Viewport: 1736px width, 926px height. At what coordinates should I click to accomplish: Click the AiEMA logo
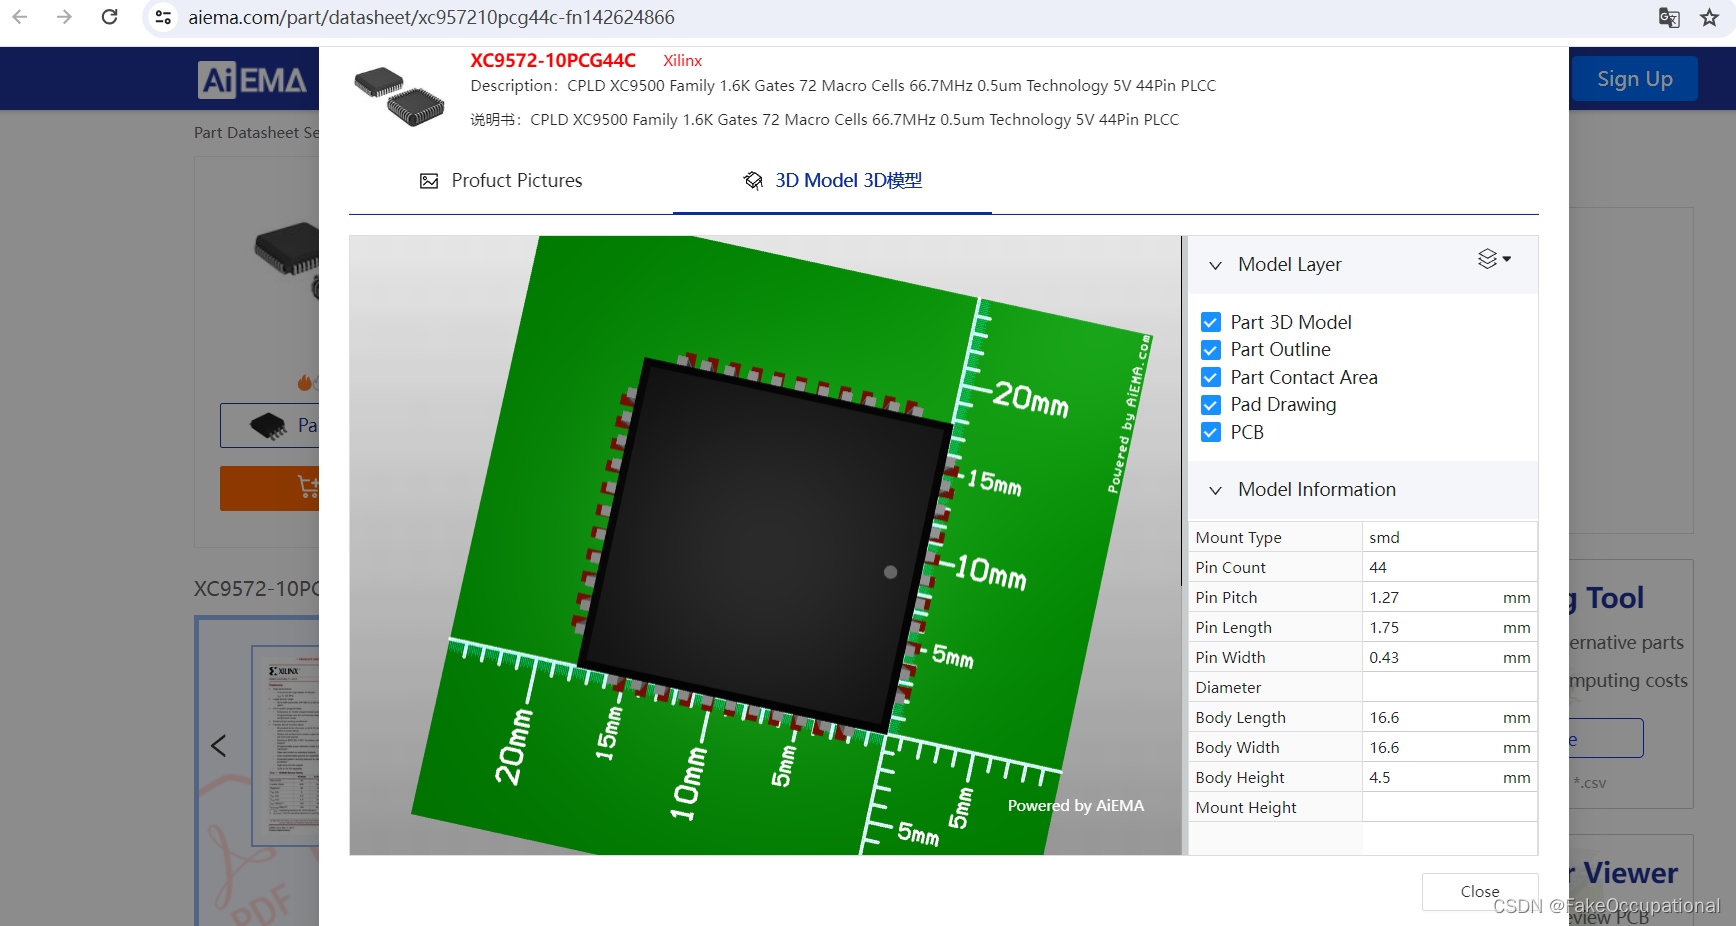pos(252,79)
